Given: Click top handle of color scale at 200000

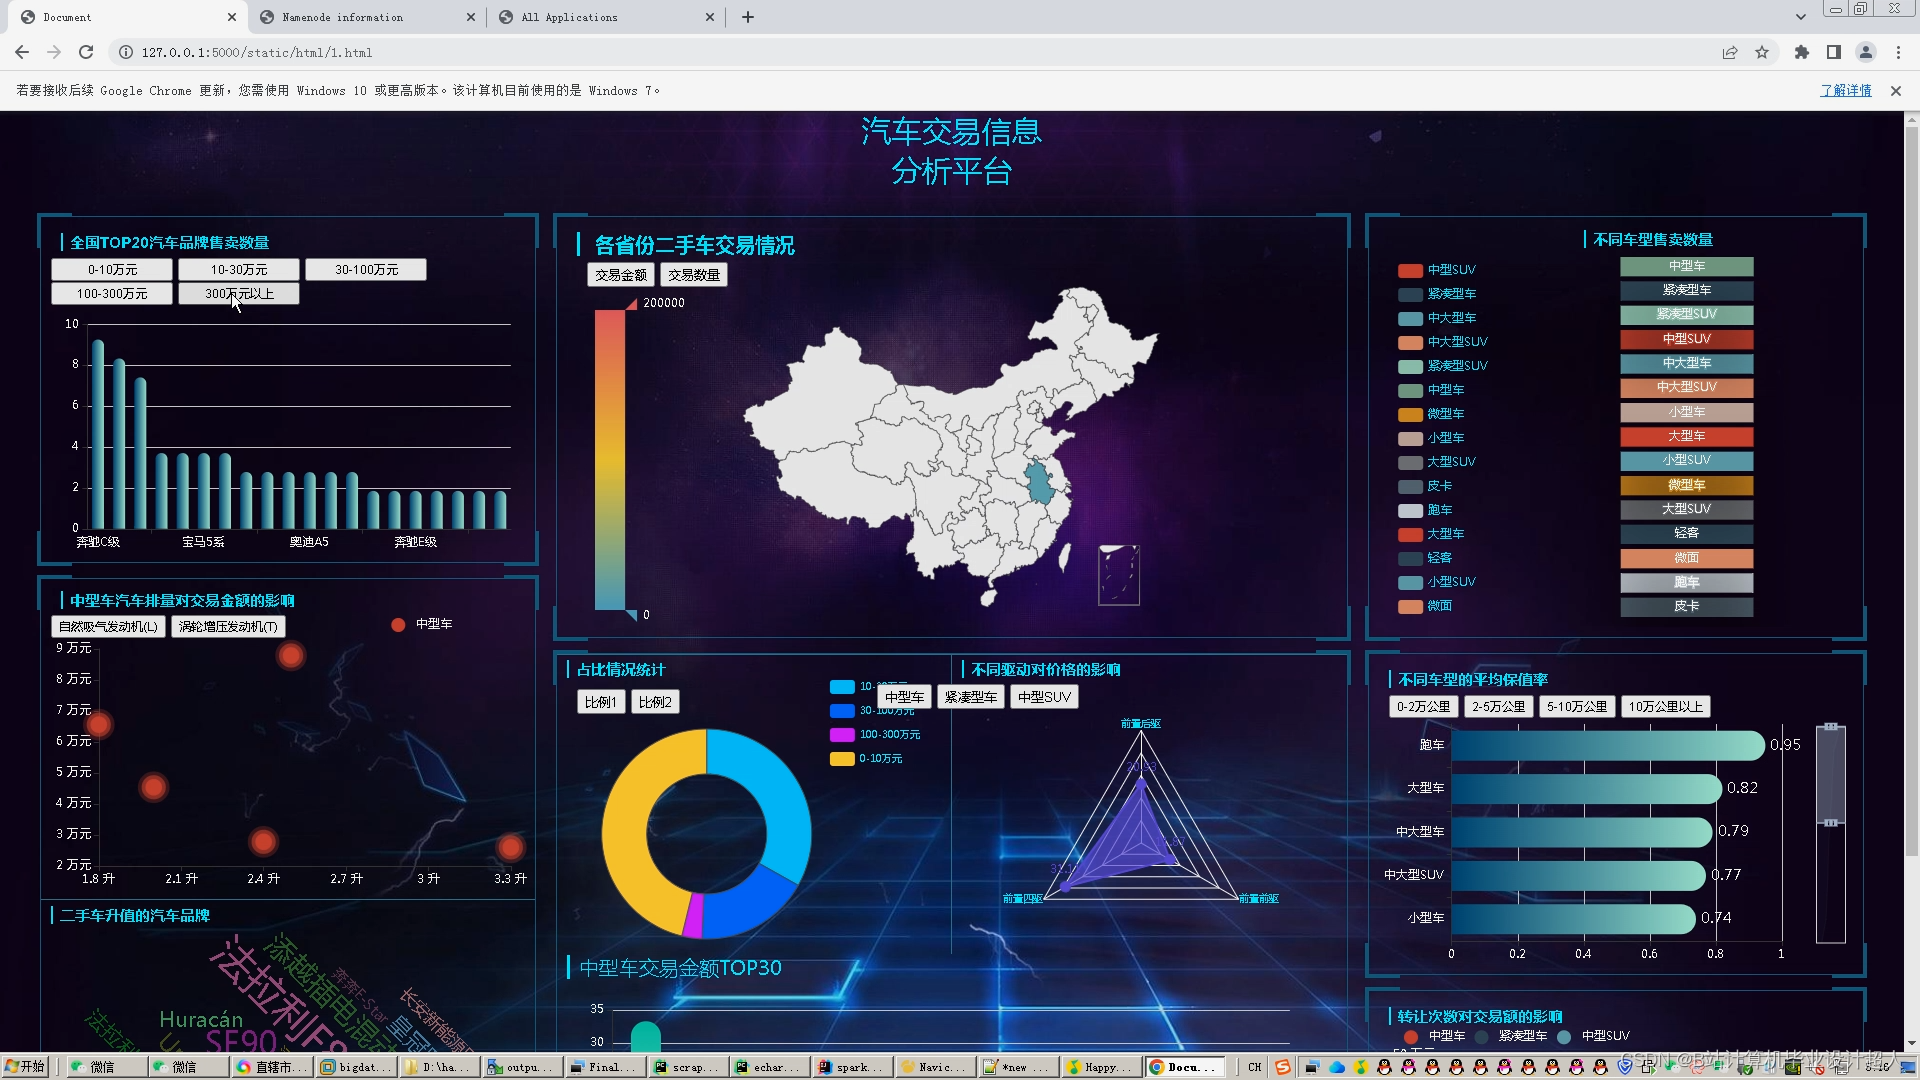Looking at the screenshot, I should point(631,304).
